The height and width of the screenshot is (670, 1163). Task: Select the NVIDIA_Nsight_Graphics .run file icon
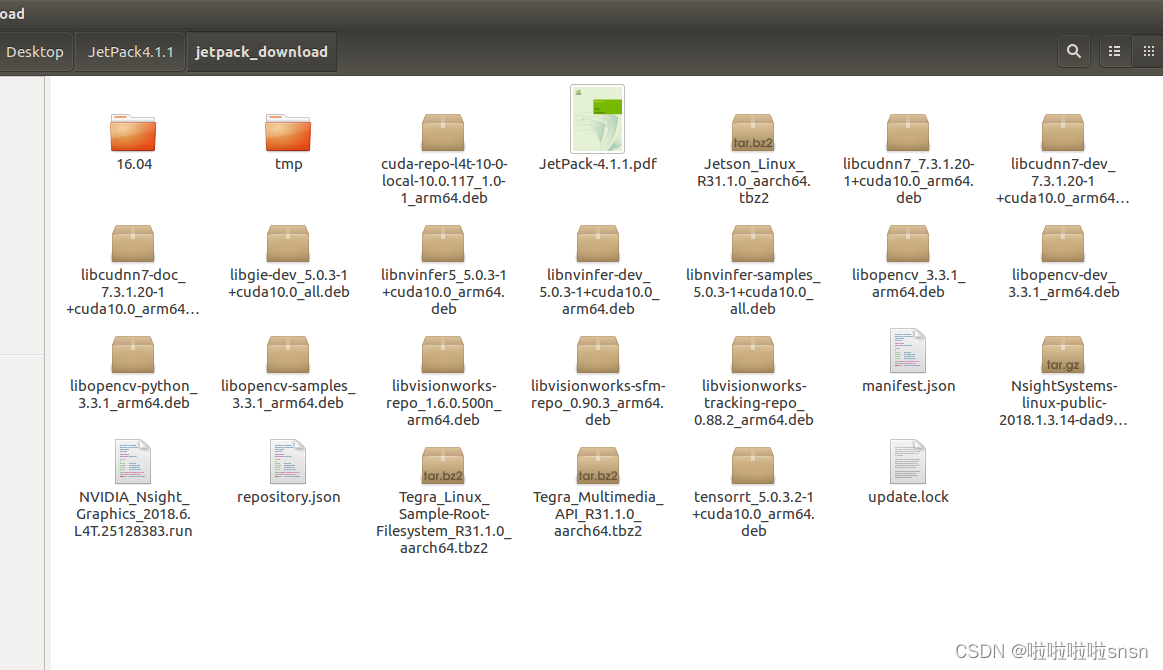133,462
